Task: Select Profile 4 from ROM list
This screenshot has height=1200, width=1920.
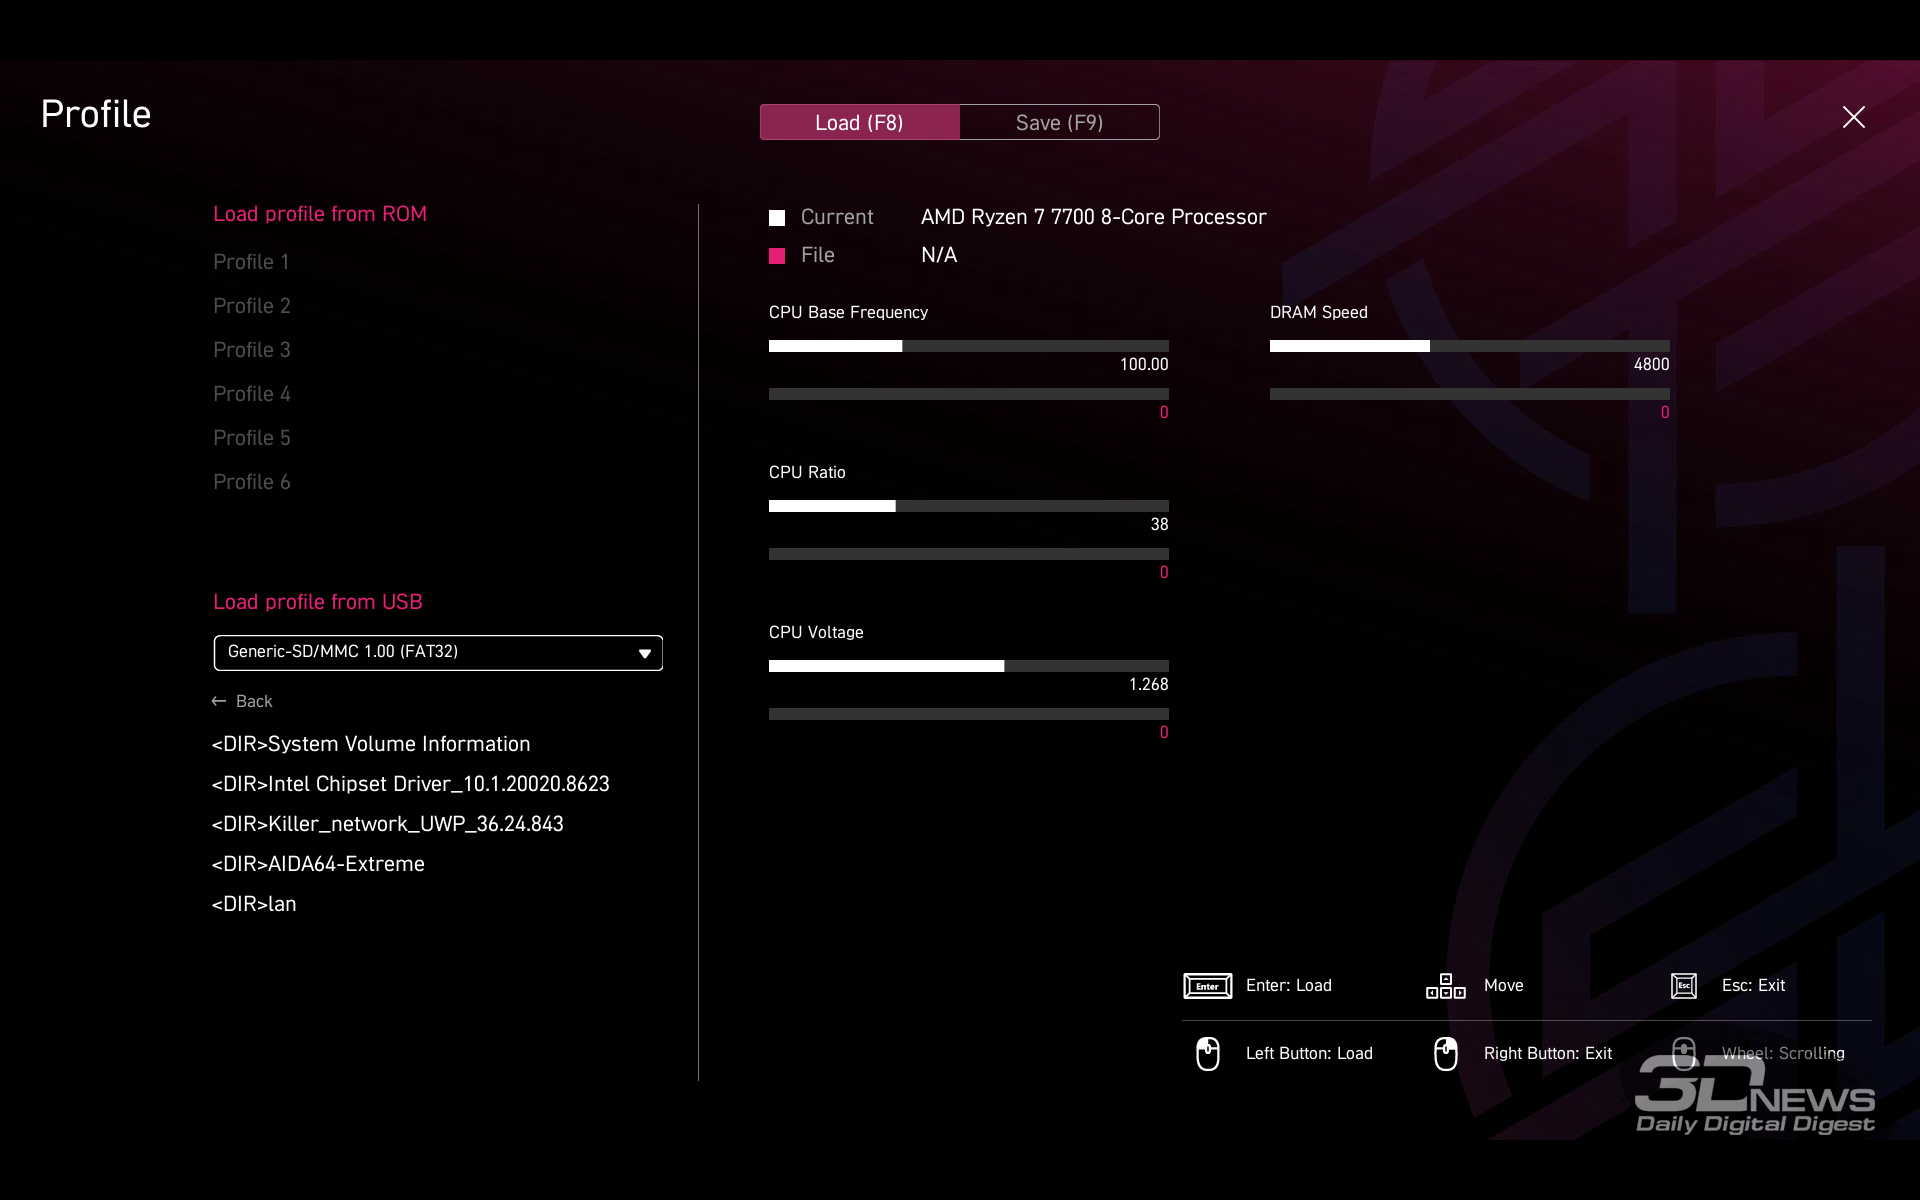Action: (x=251, y=394)
